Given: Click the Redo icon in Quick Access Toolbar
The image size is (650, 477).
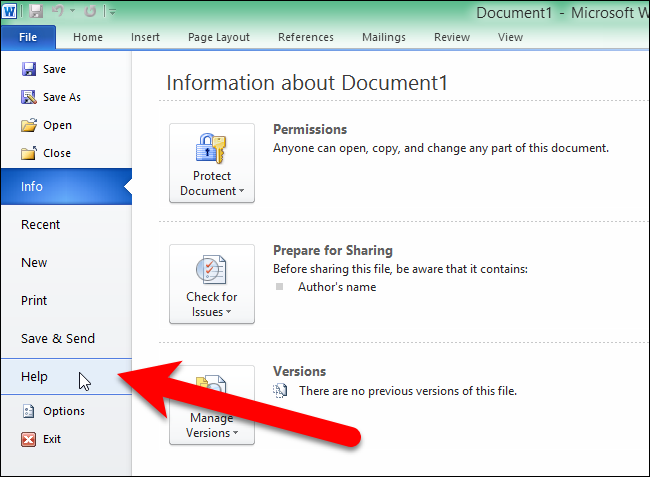Looking at the screenshot, I should [90, 12].
